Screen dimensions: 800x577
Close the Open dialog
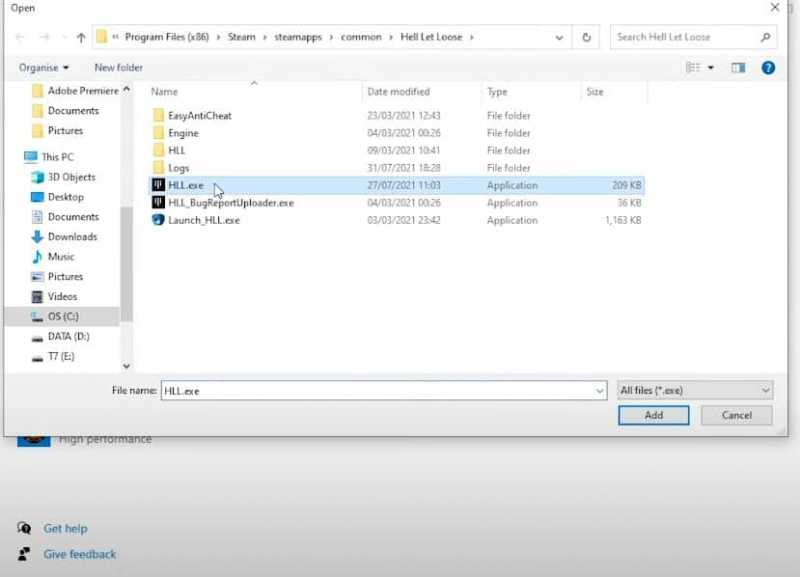click(x=774, y=8)
